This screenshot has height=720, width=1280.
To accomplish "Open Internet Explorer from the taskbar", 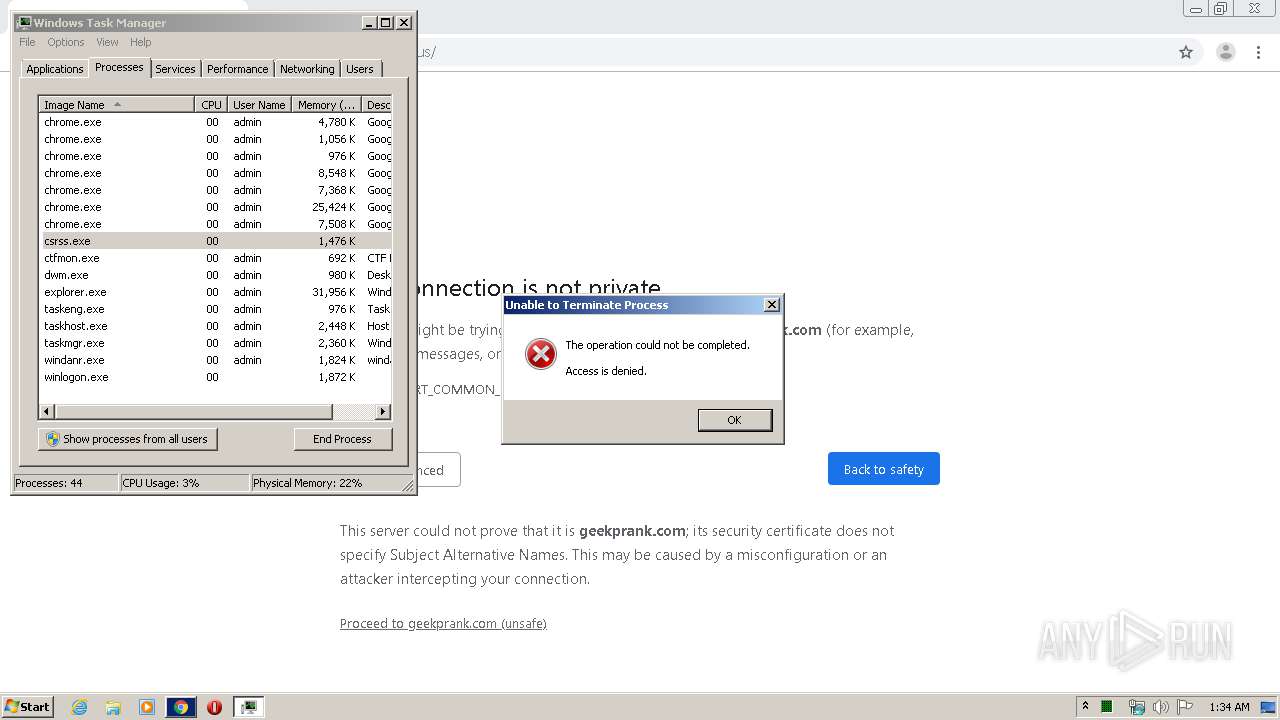I will click(79, 707).
